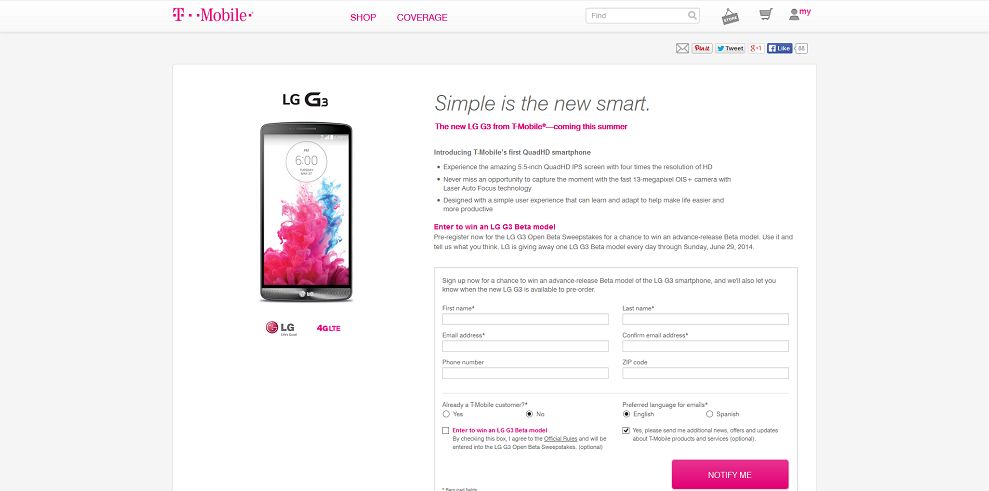This screenshot has height=491, width=989.
Task: Open the My account profile icon
Action: (800, 13)
